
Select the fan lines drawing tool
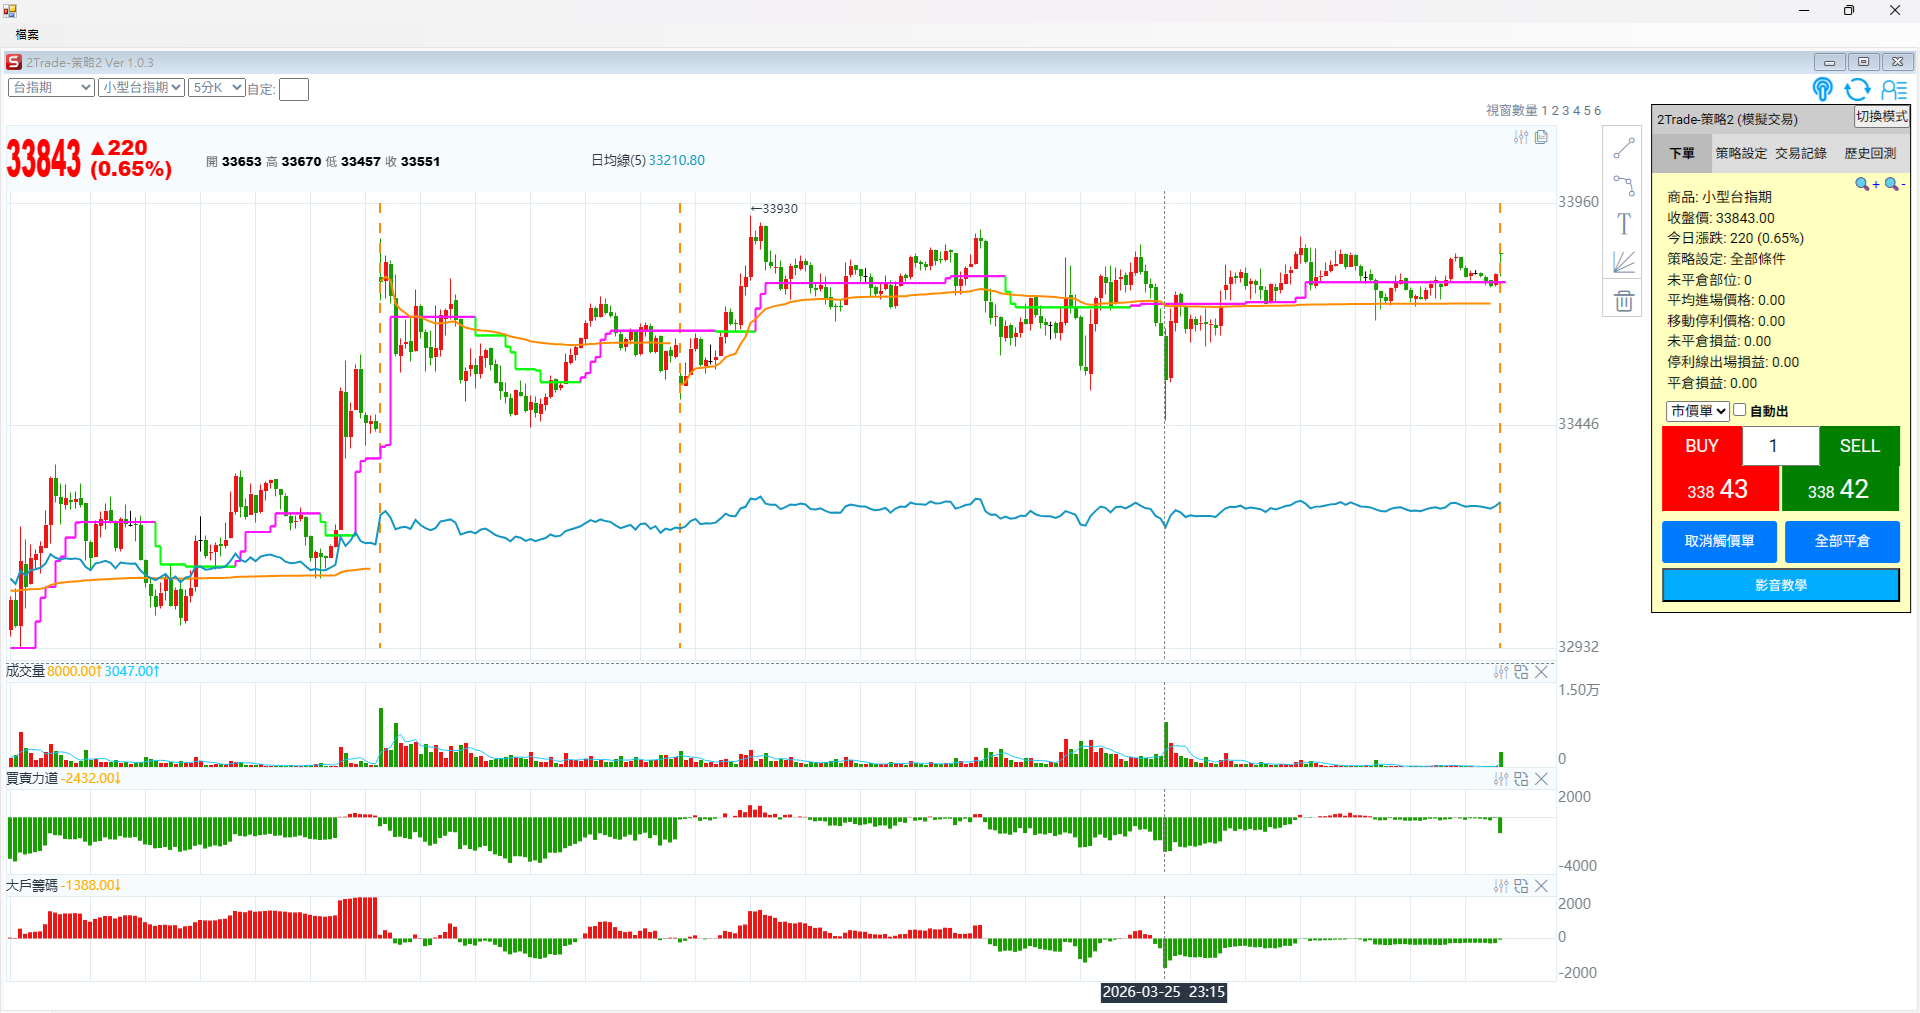click(x=1623, y=262)
